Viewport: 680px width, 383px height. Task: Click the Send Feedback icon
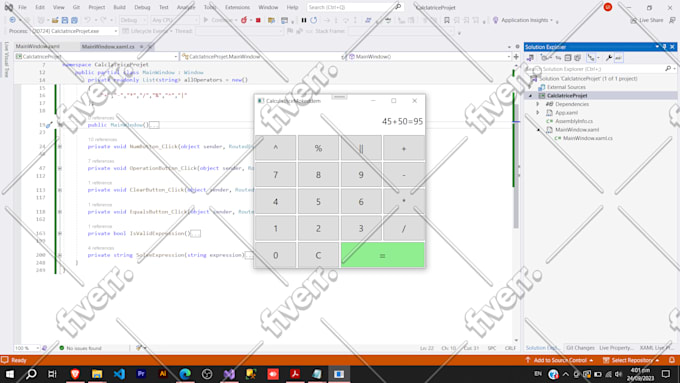pyautogui.click(x=672, y=20)
